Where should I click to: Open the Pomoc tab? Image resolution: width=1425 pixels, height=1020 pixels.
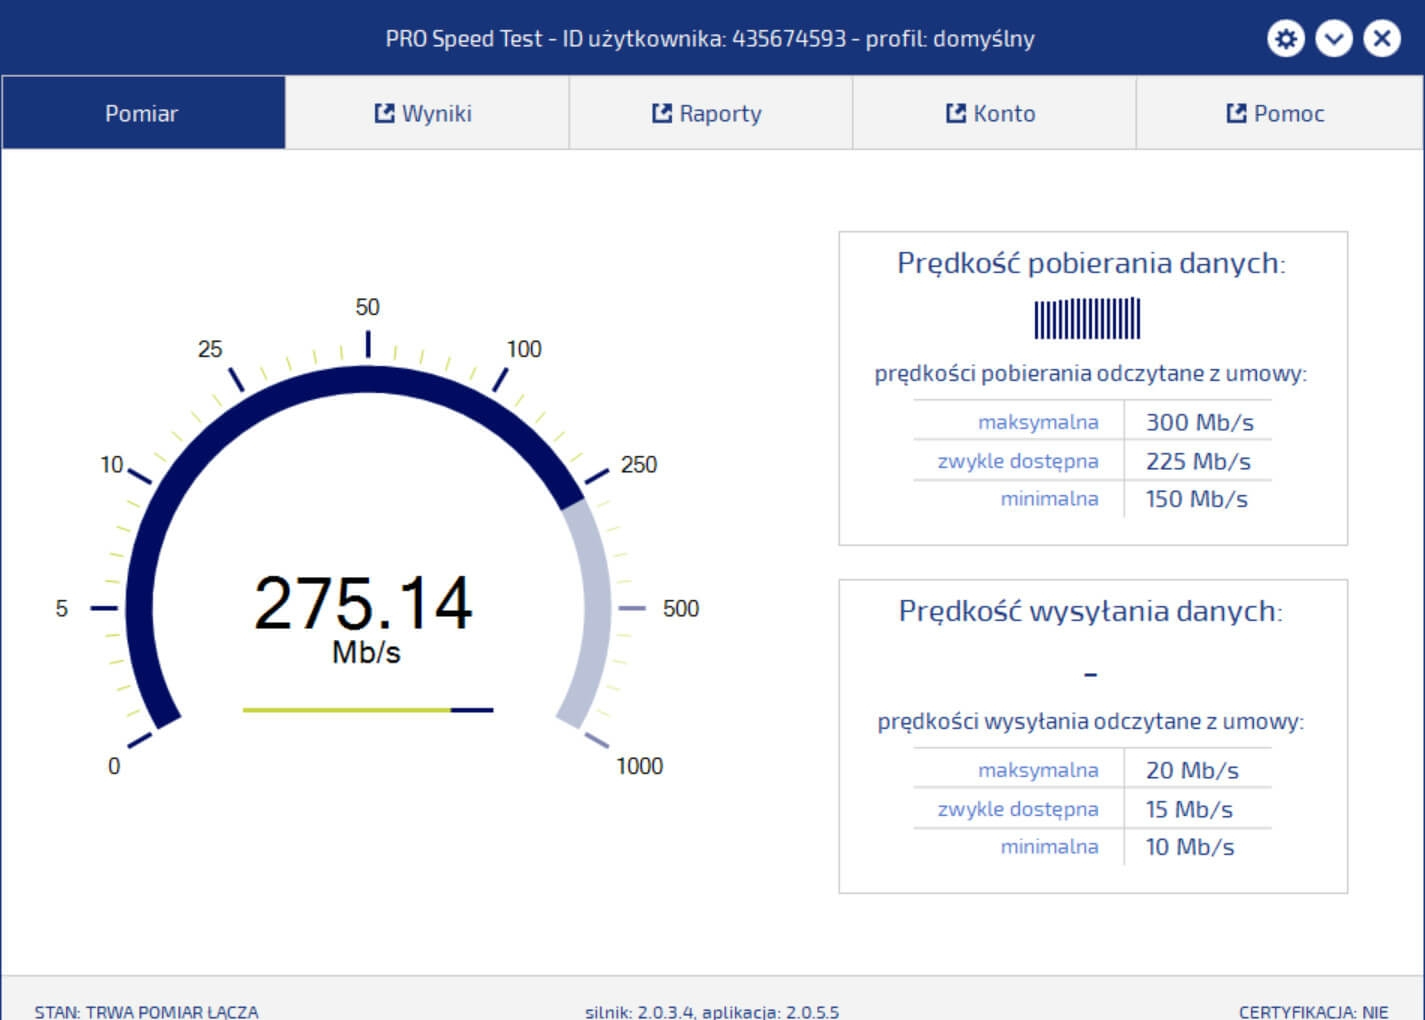coord(1279,113)
